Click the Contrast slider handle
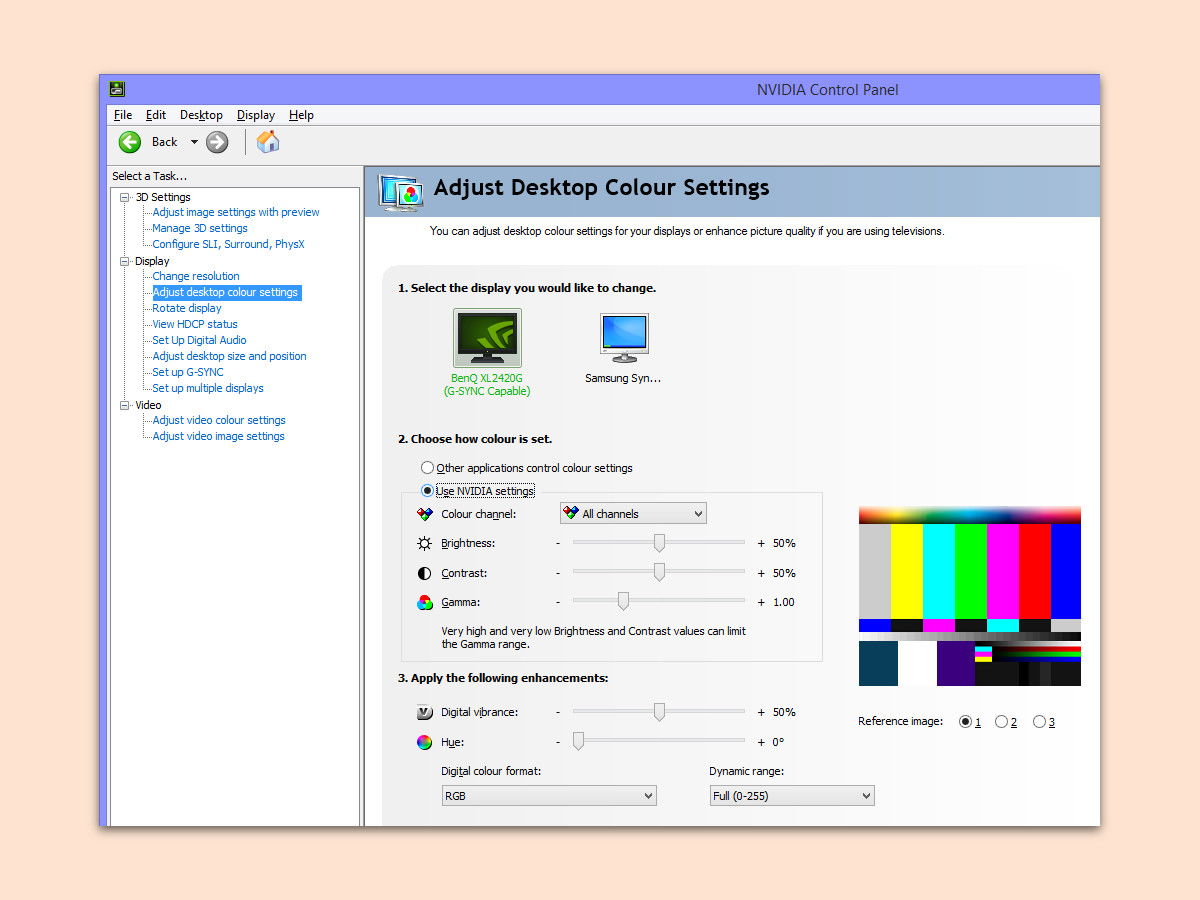The width and height of the screenshot is (1200, 900). tap(659, 573)
